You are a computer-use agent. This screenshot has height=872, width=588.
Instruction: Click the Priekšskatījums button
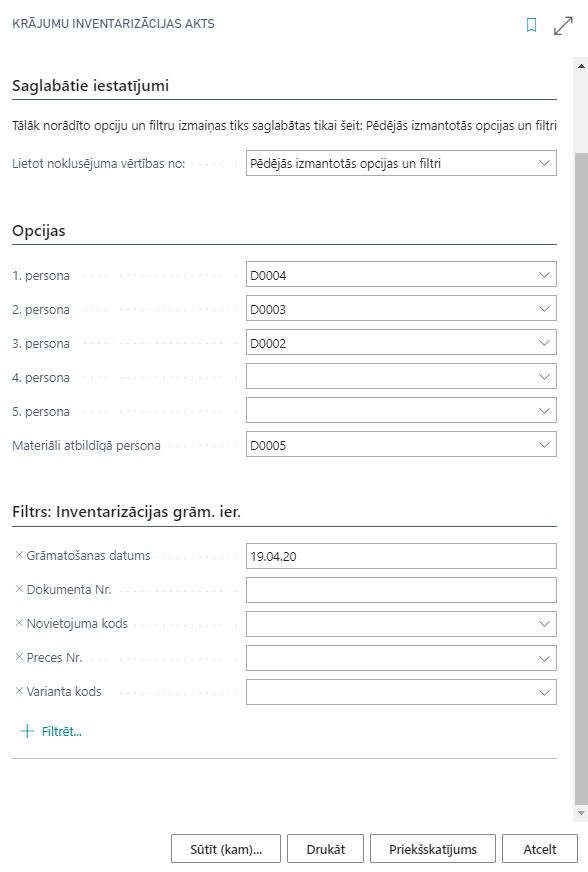pos(433,849)
